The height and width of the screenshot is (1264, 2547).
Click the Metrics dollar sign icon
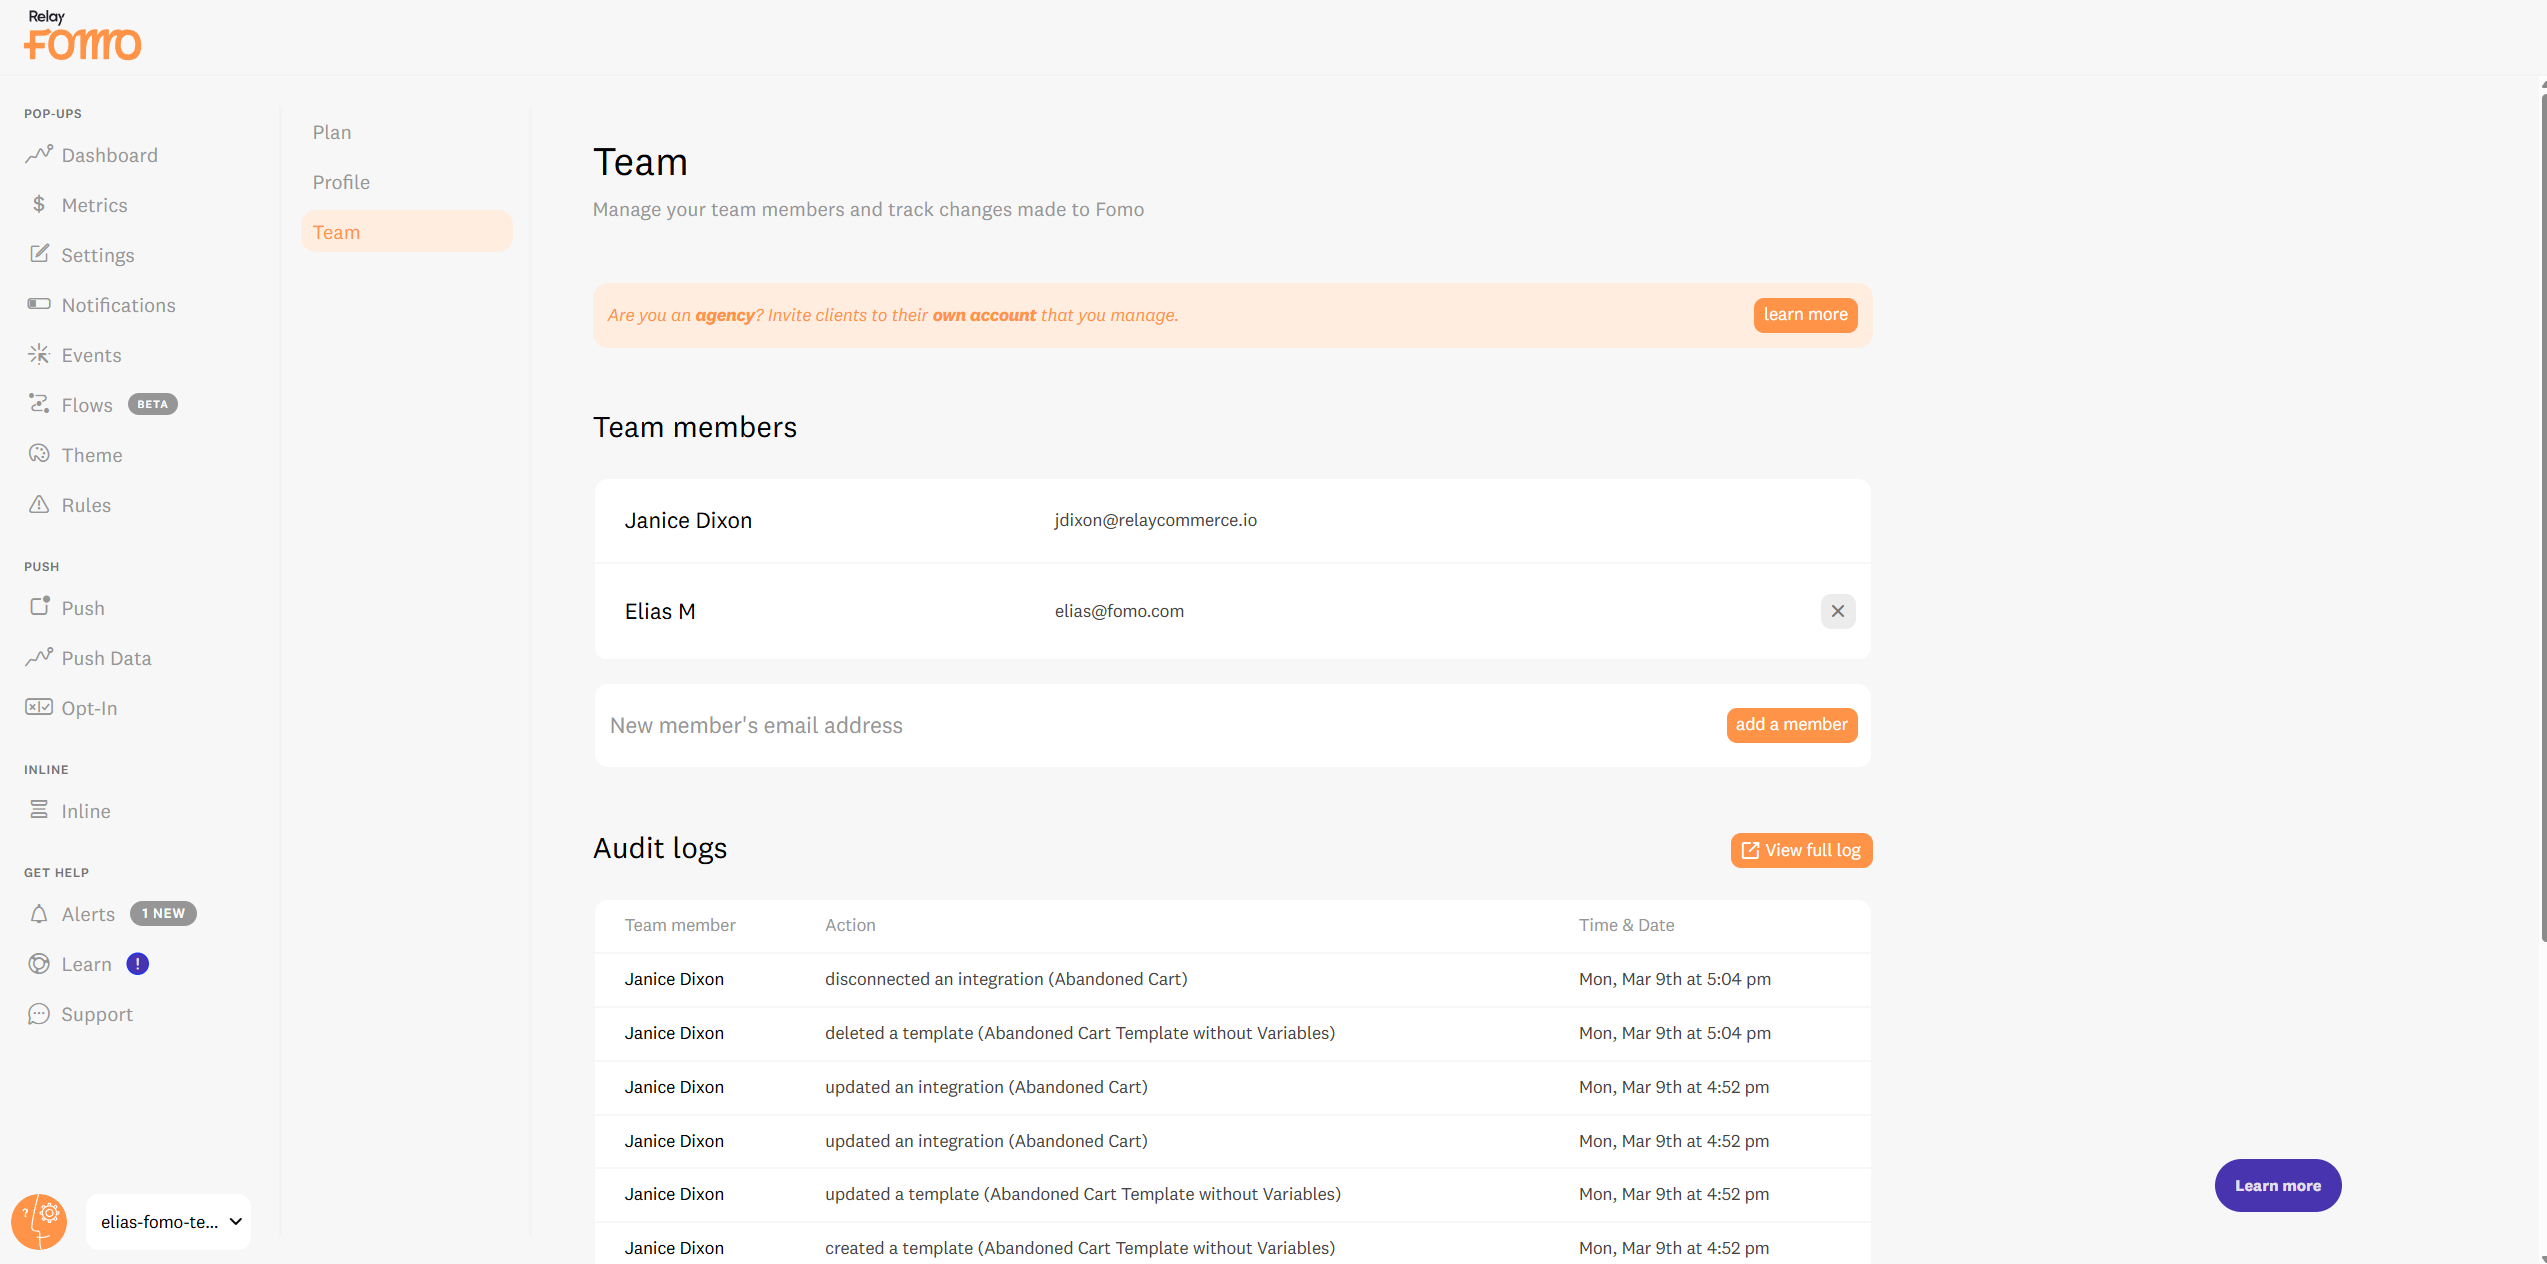39,204
